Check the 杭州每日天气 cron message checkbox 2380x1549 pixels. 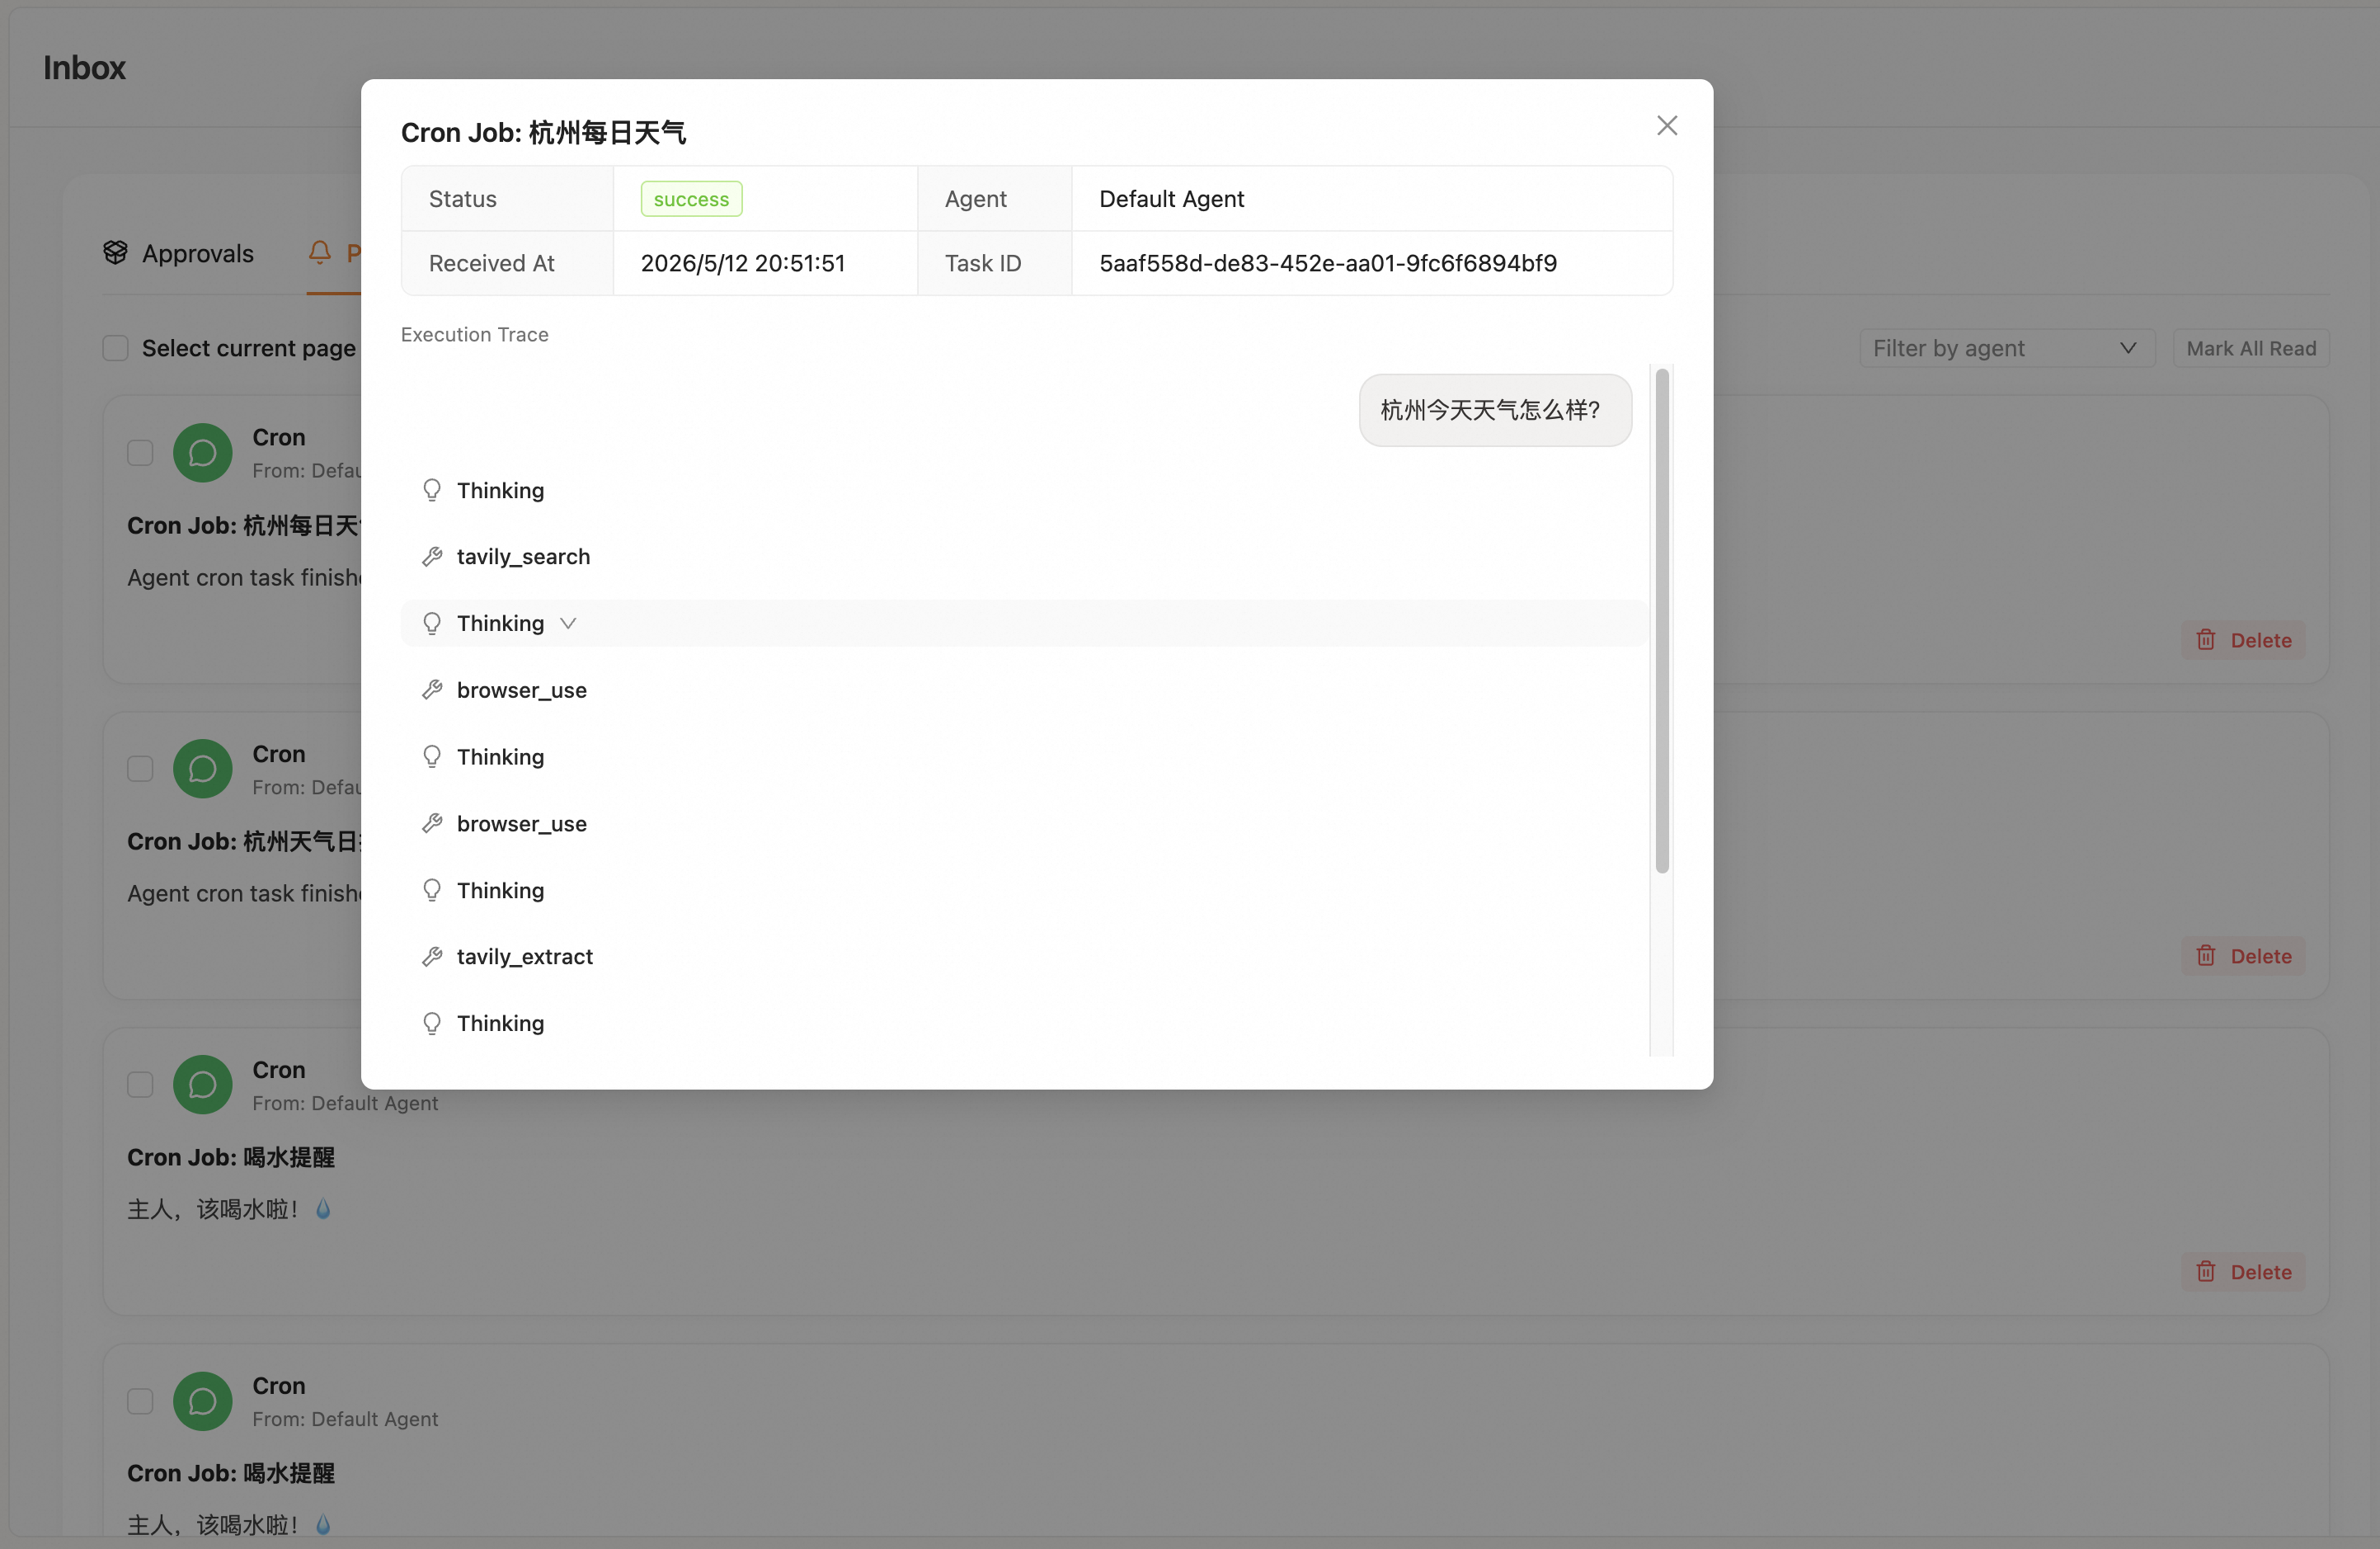point(140,453)
